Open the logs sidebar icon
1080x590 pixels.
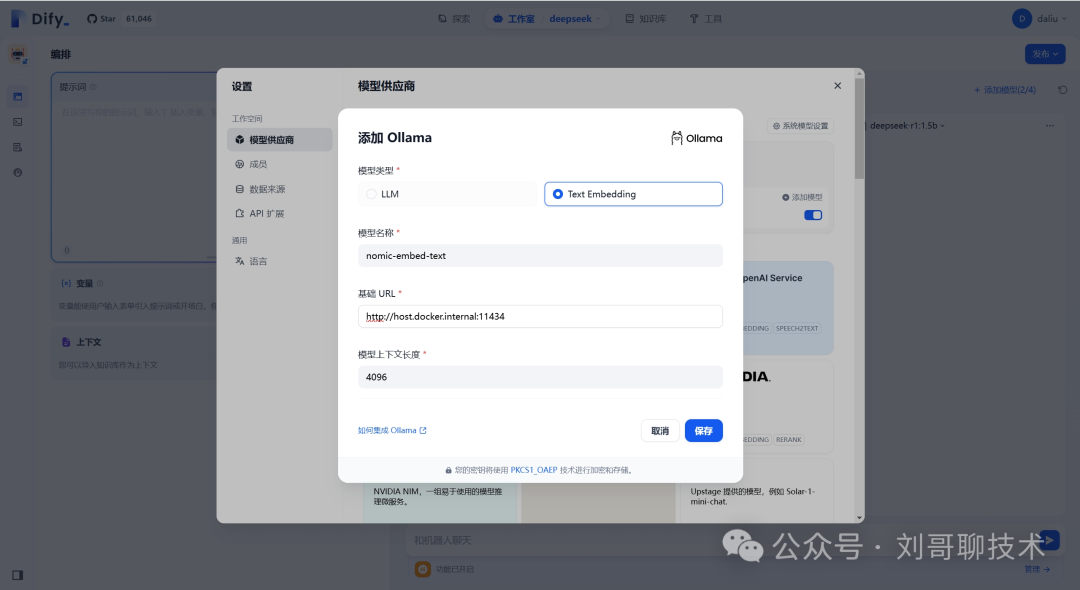18,147
